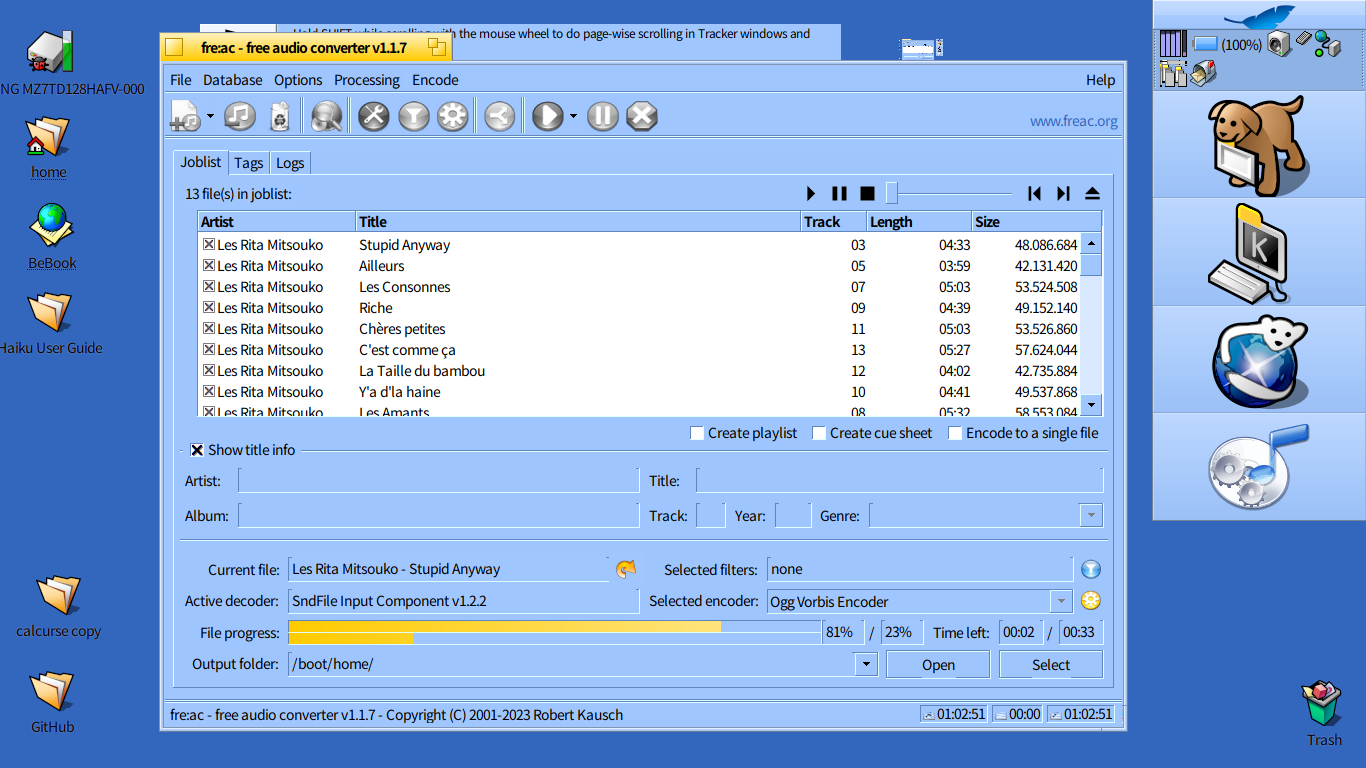Click the orange arrow beside Current file
The image size is (1366, 768).
[x=626, y=569]
